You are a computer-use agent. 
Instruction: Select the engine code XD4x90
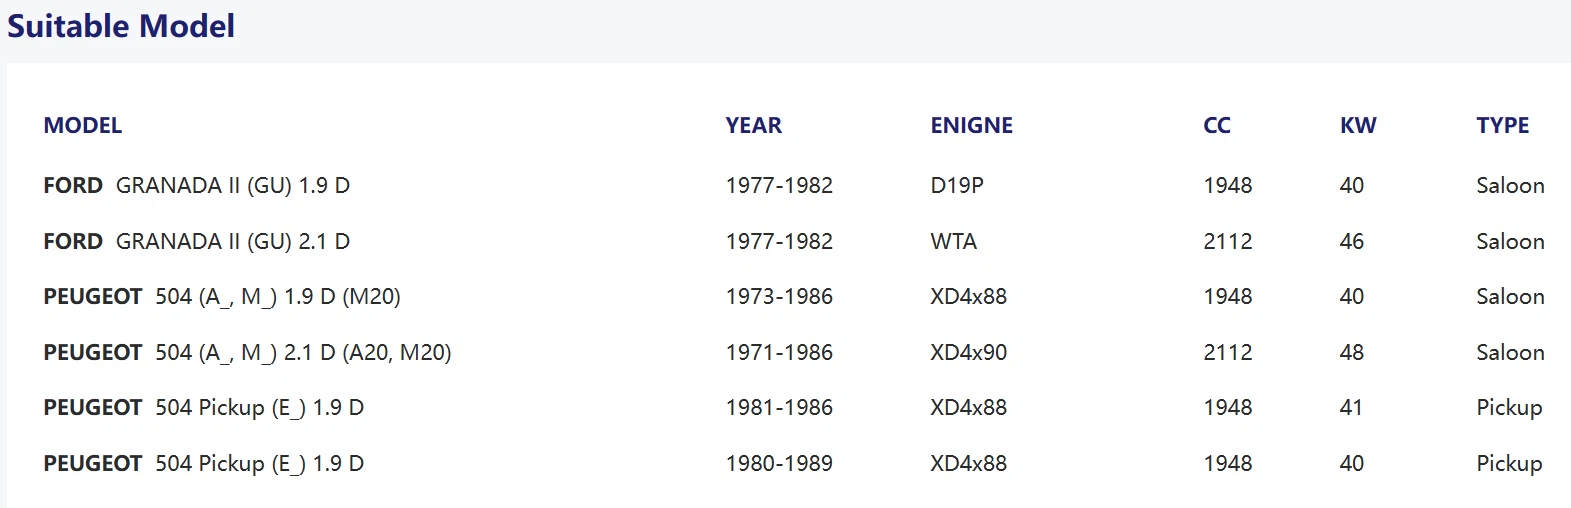[x=969, y=353]
